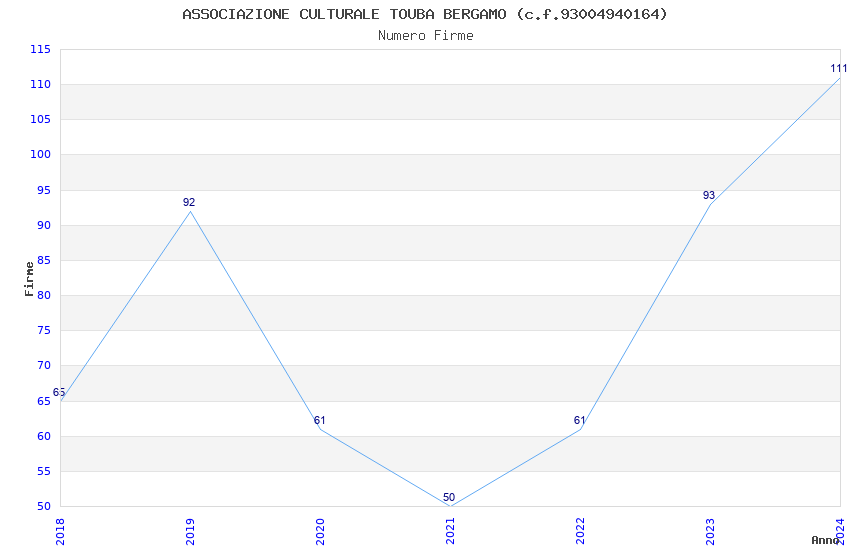Click the y-axis tick 50

point(44,506)
